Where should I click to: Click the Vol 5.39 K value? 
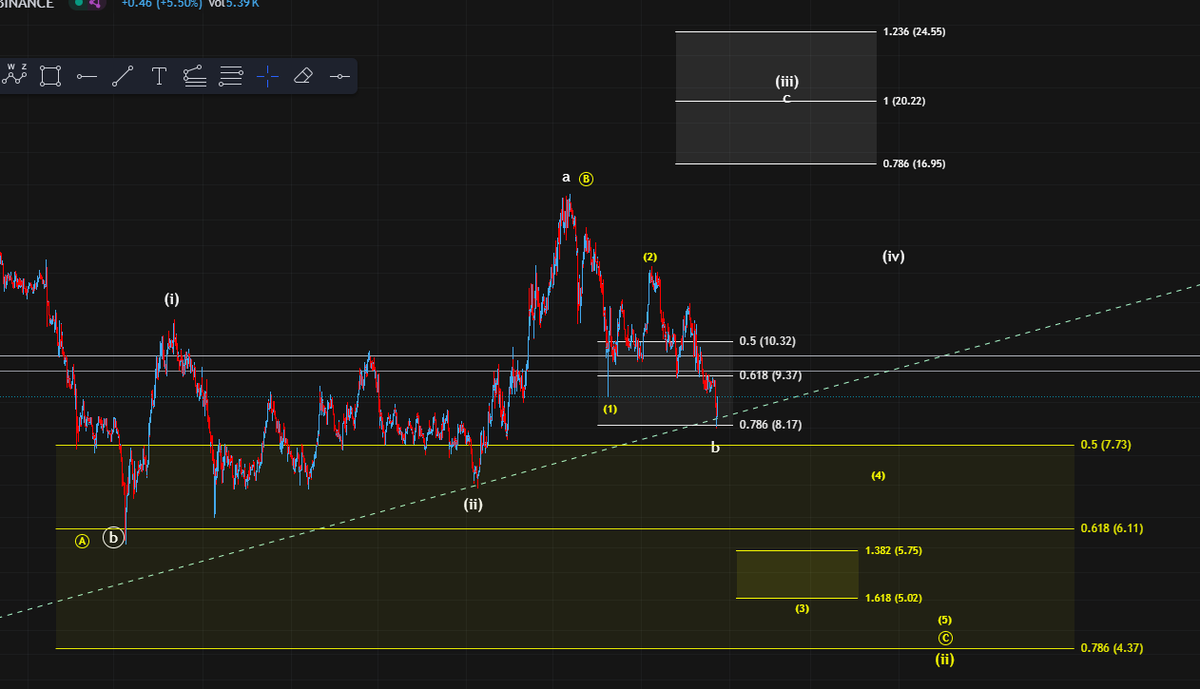(236, 3)
